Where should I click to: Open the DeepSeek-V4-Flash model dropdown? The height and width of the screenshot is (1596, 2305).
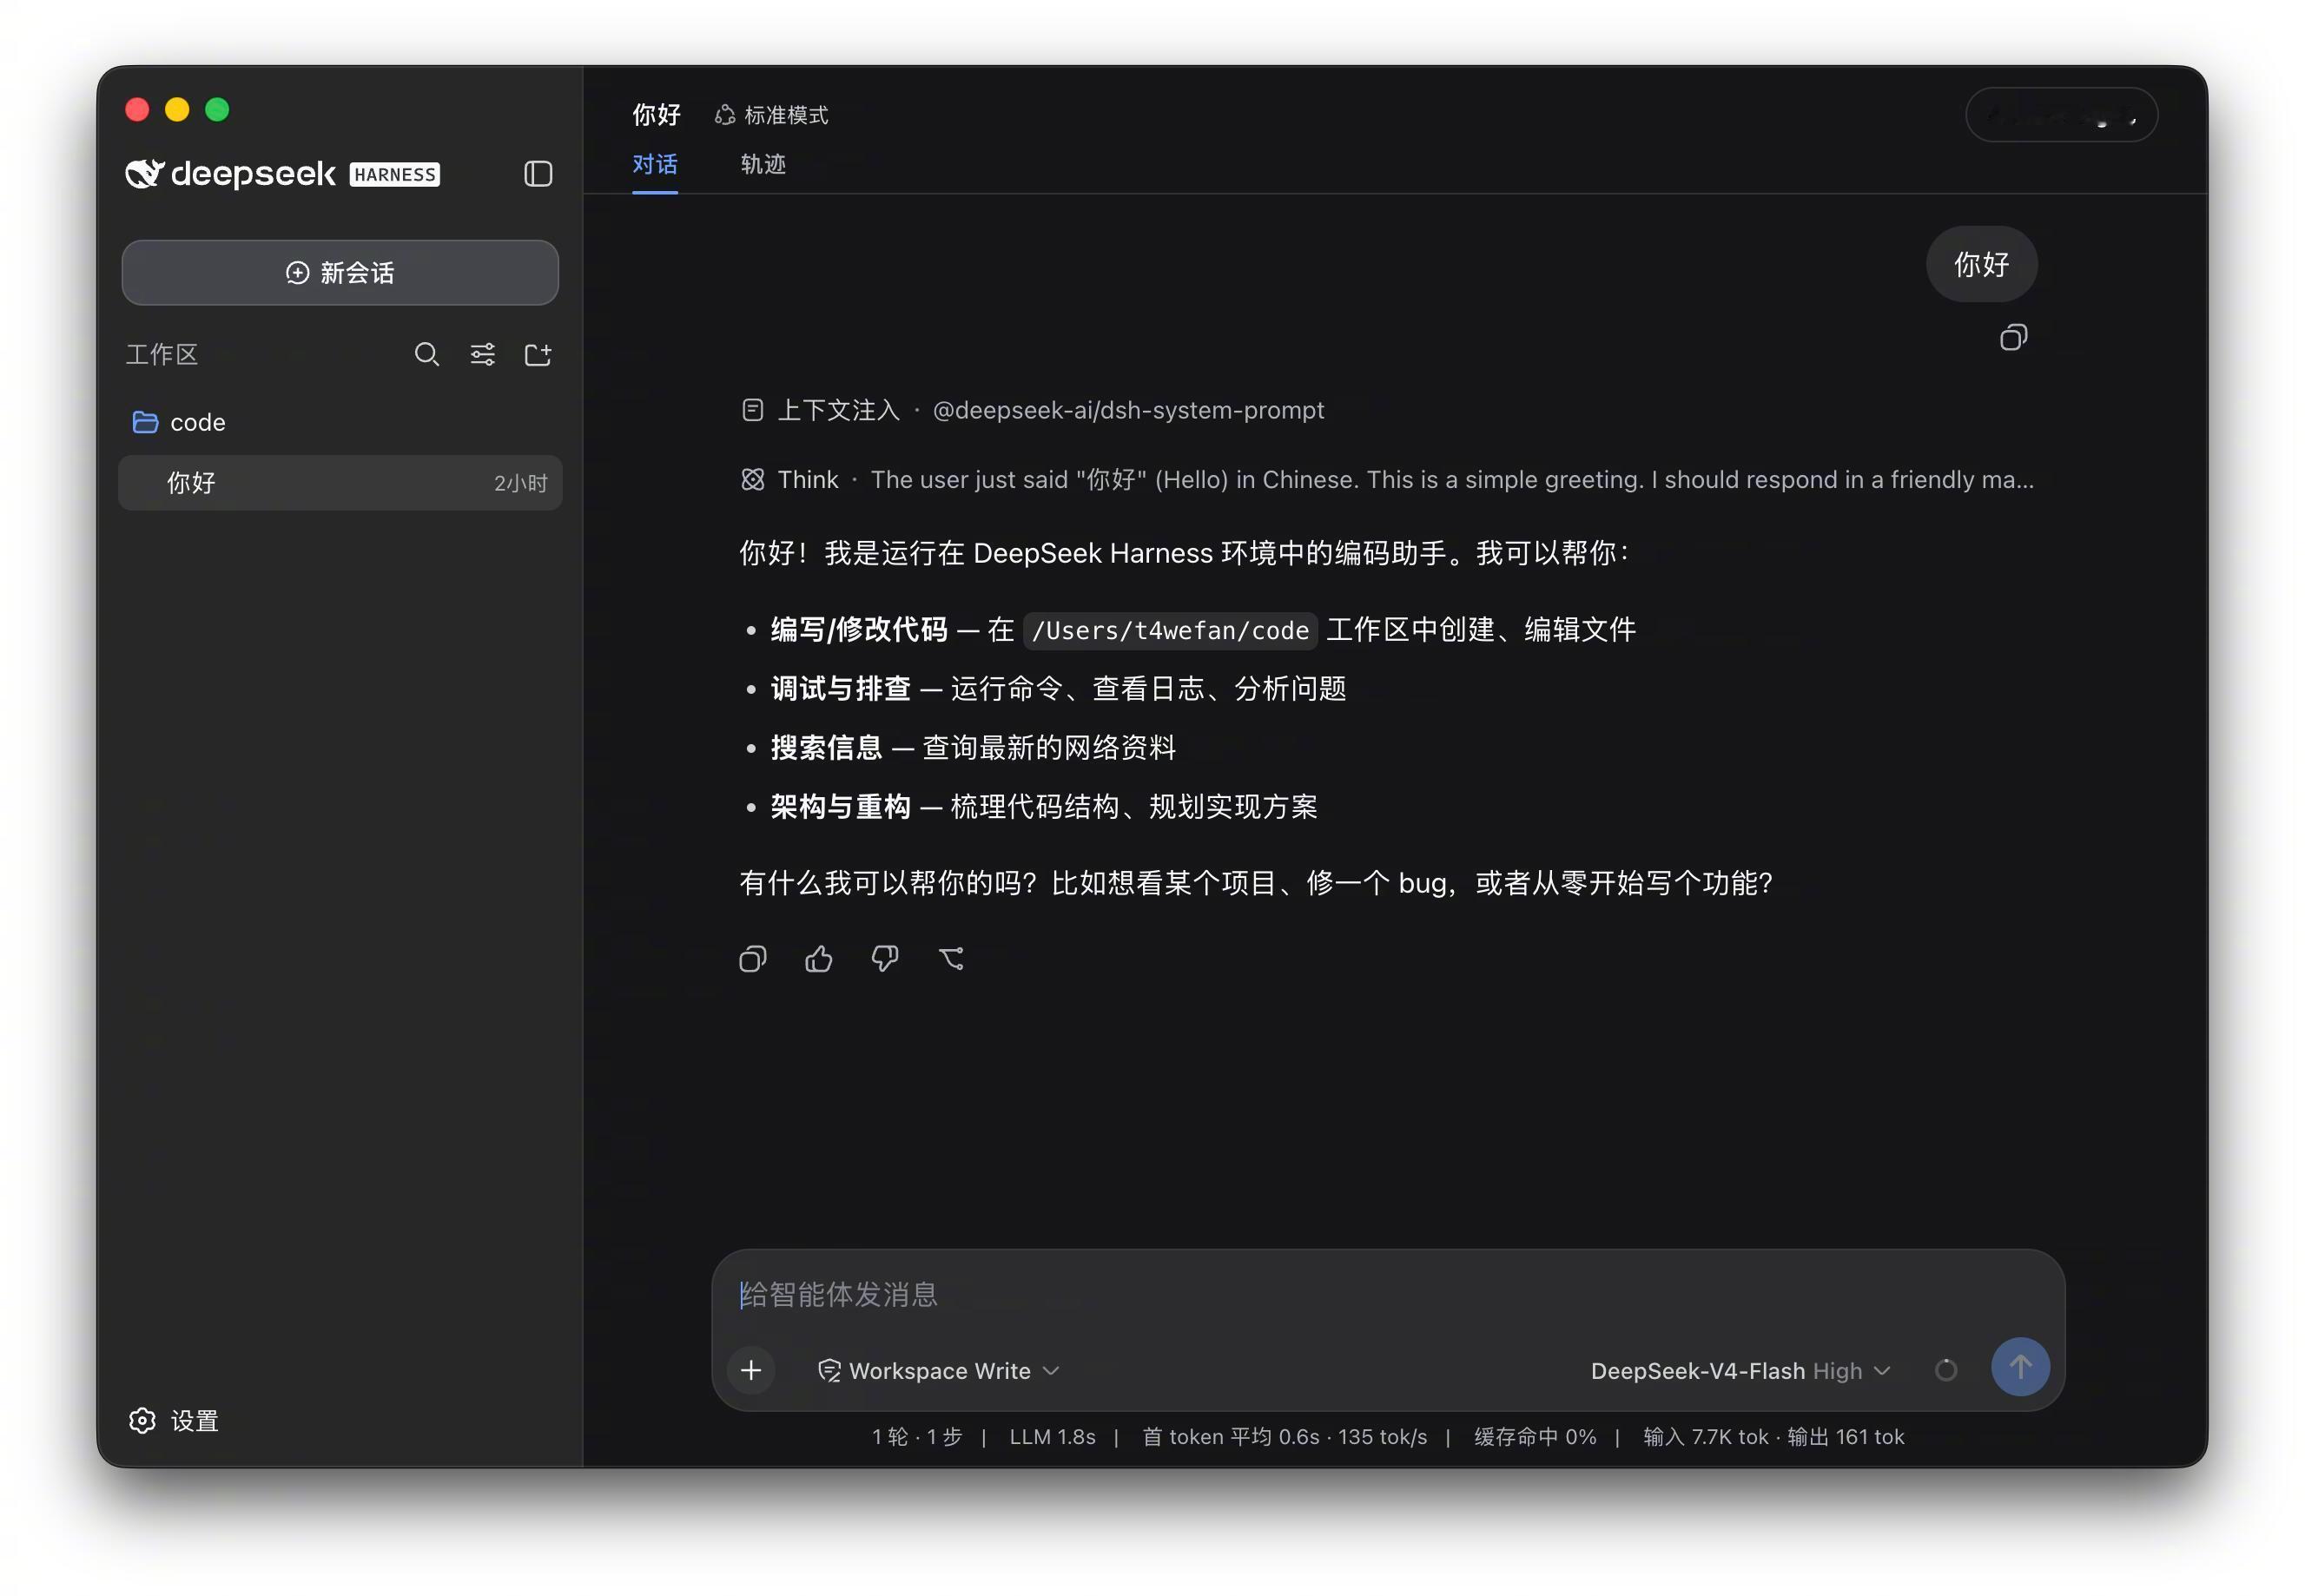pyautogui.click(x=1740, y=1370)
